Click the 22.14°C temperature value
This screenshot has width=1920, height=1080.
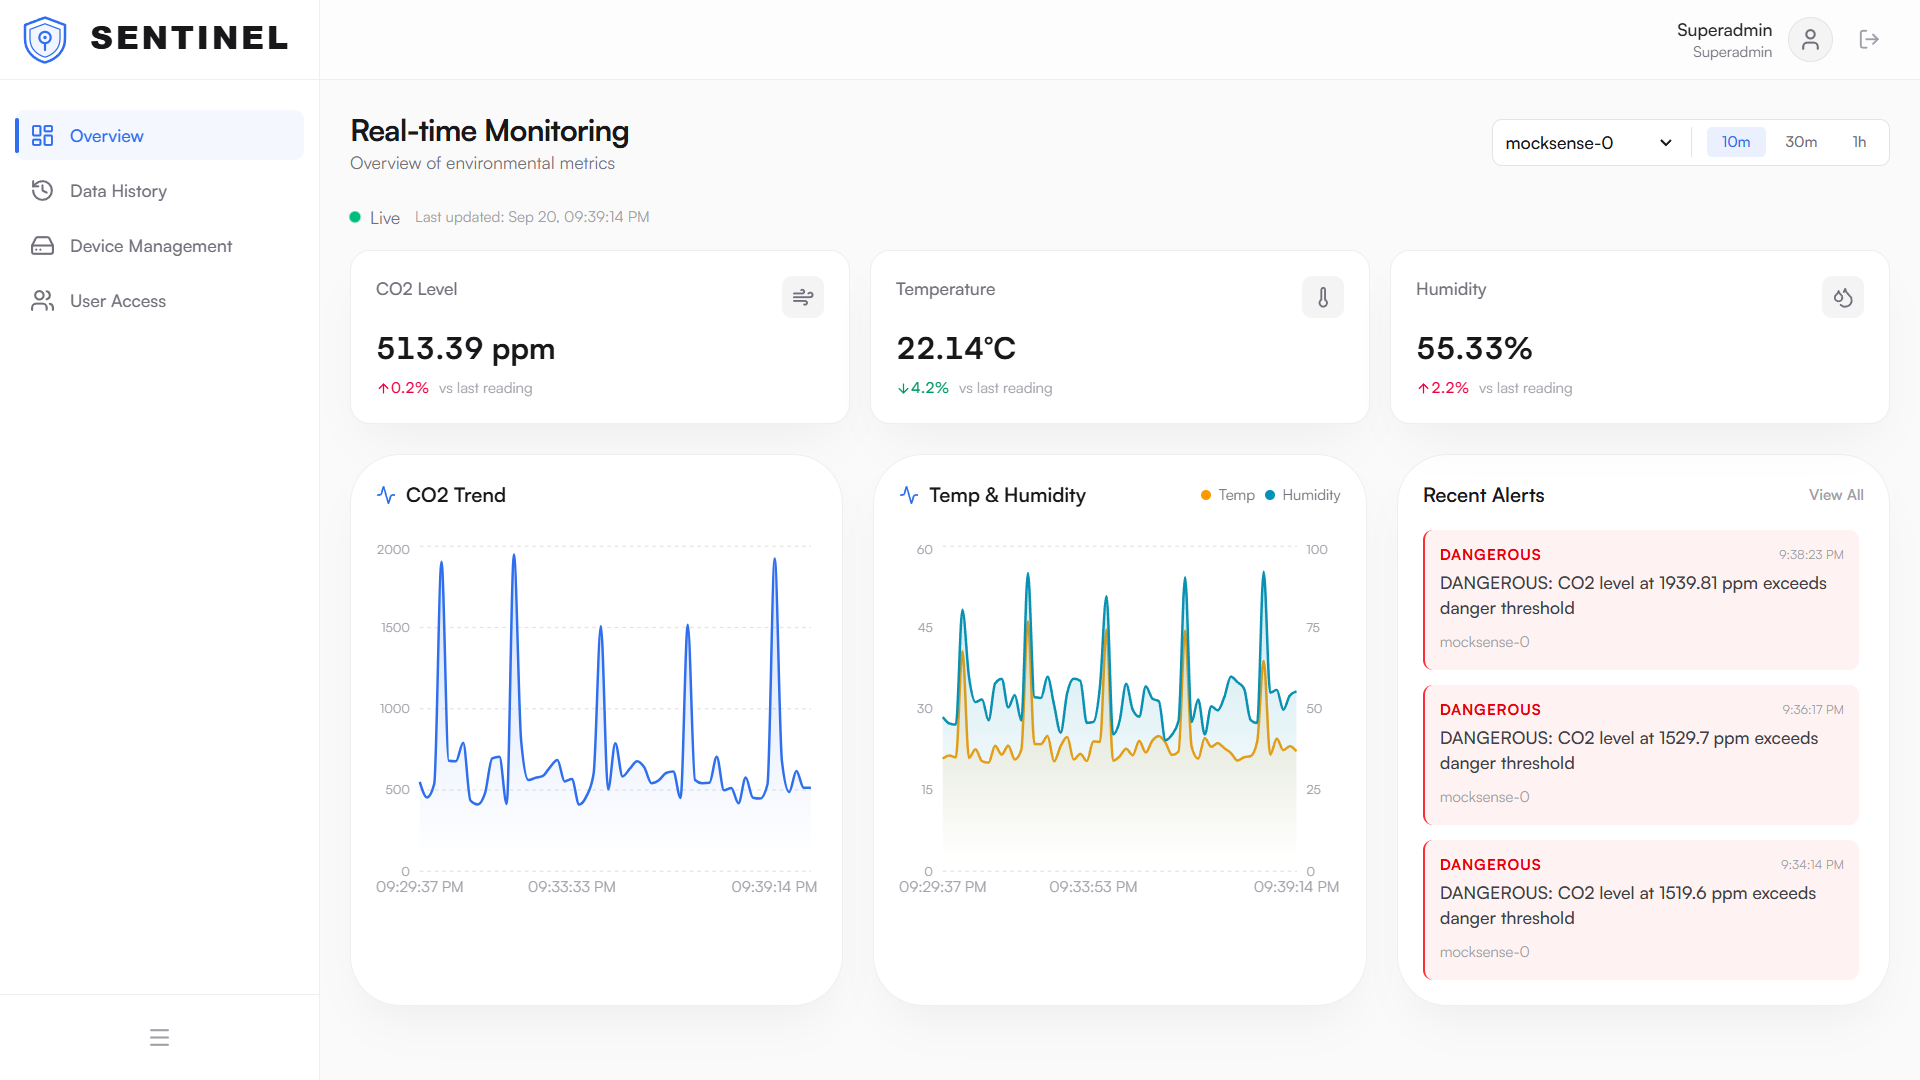pyautogui.click(x=956, y=348)
